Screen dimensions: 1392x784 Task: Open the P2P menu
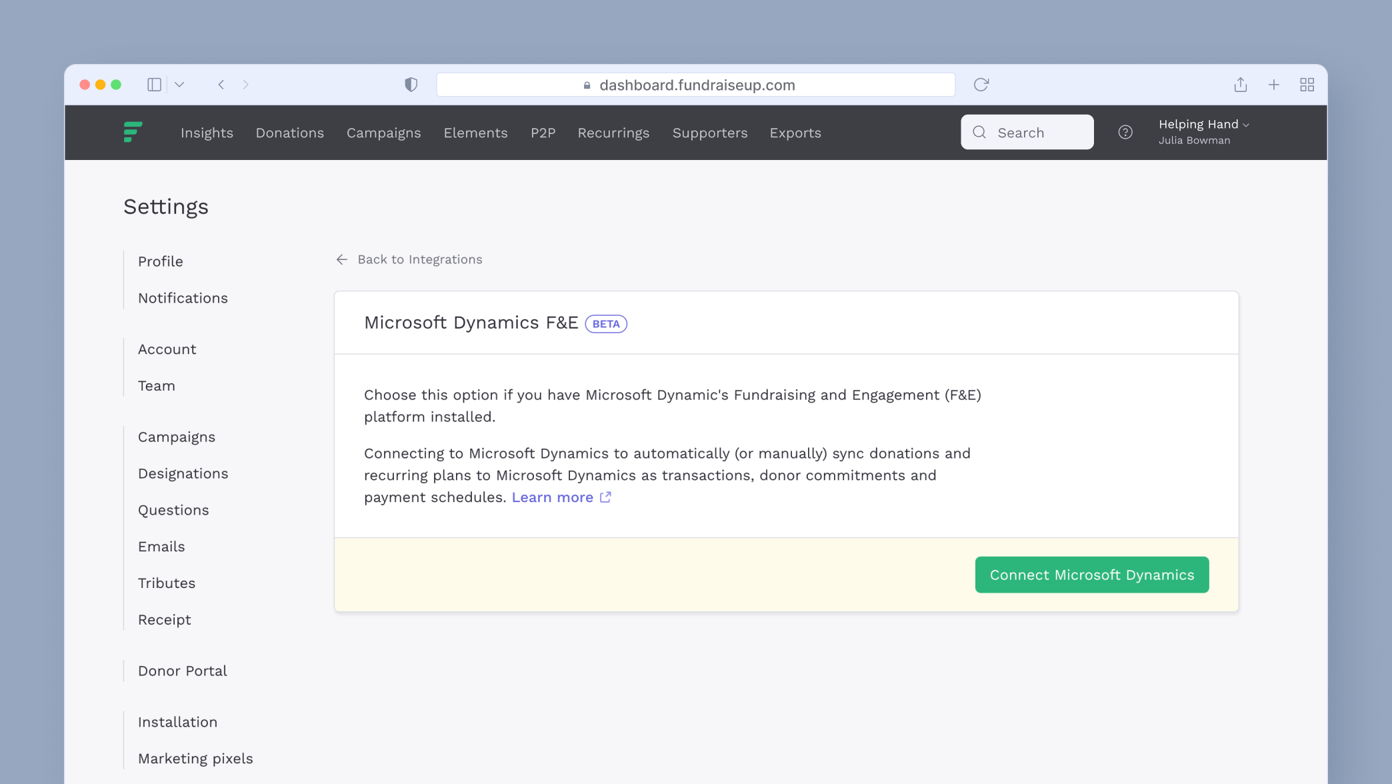pyautogui.click(x=543, y=133)
